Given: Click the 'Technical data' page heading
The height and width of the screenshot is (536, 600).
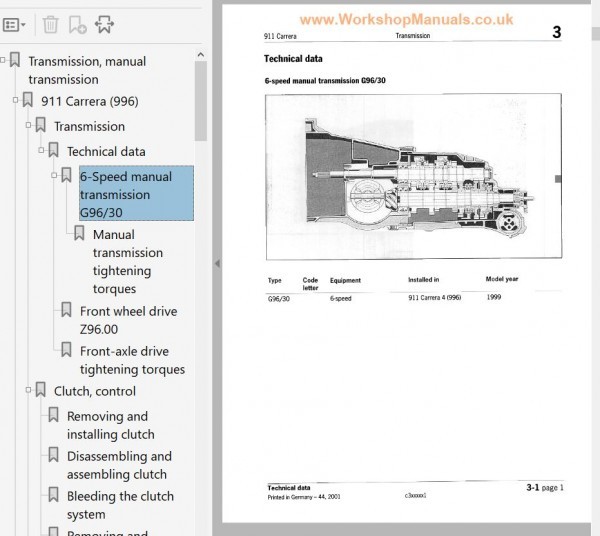Looking at the screenshot, I should [293, 59].
